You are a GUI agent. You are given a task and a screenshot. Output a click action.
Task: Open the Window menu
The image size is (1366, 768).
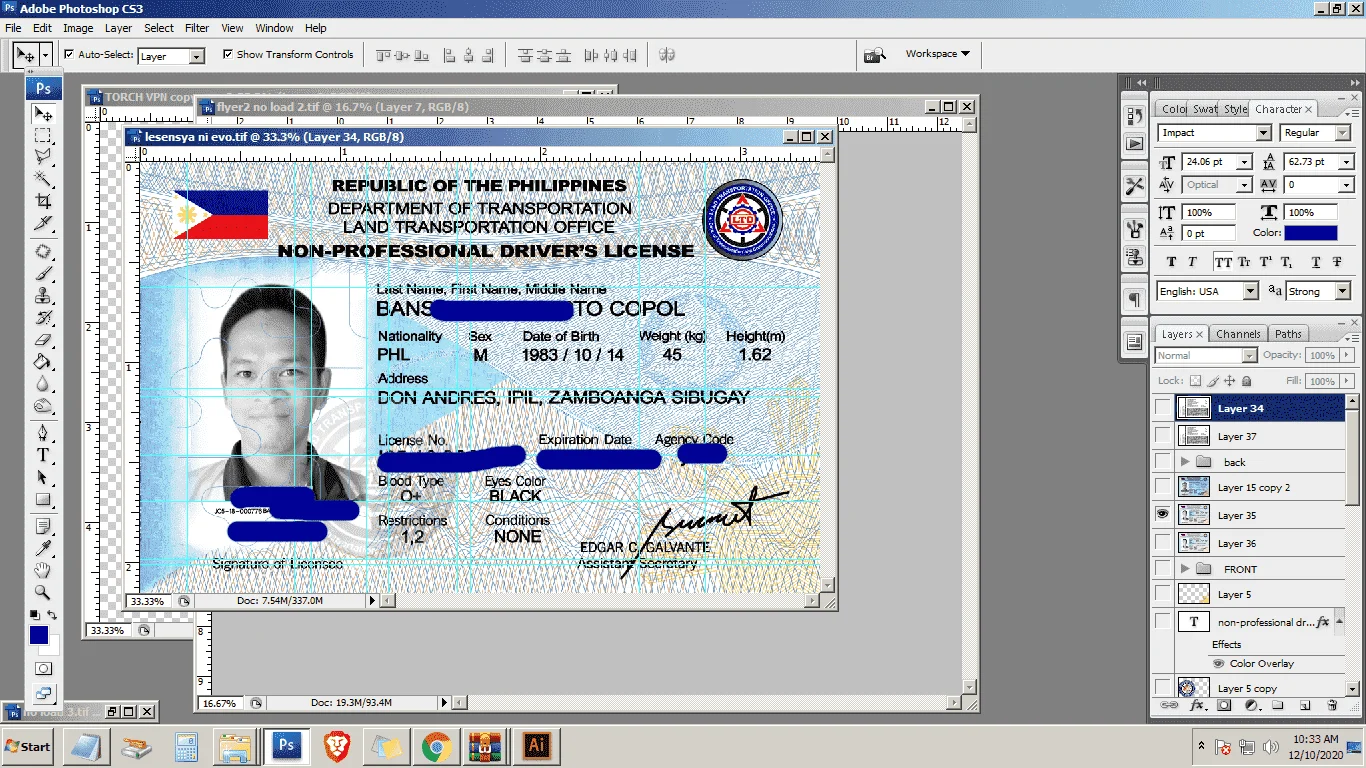point(274,28)
